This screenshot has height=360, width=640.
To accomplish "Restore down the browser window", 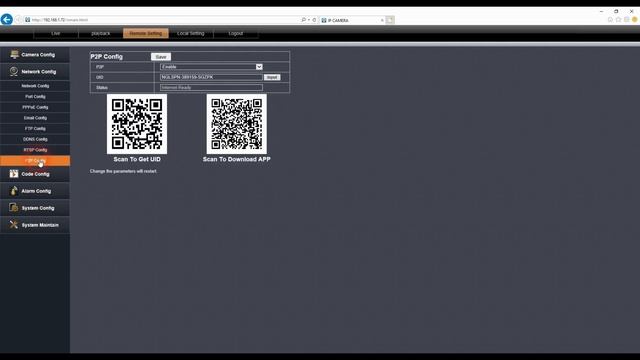I will coord(616,11).
